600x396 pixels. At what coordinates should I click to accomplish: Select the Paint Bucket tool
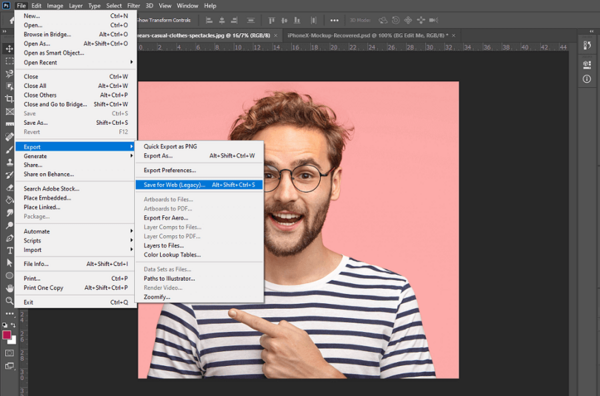pos(9,200)
